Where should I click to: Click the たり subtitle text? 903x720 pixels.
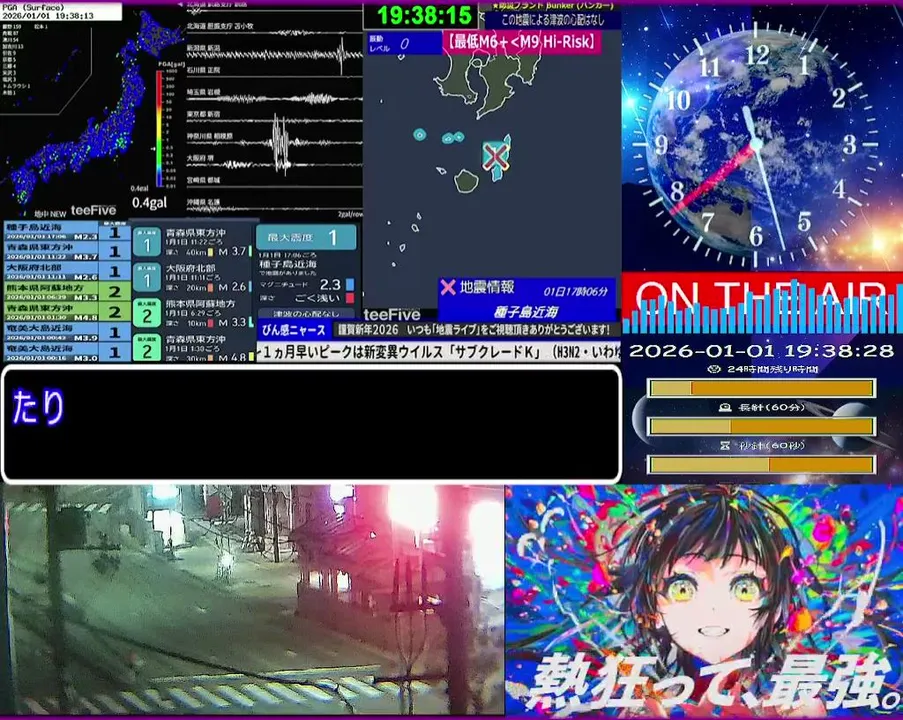[x=38, y=407]
